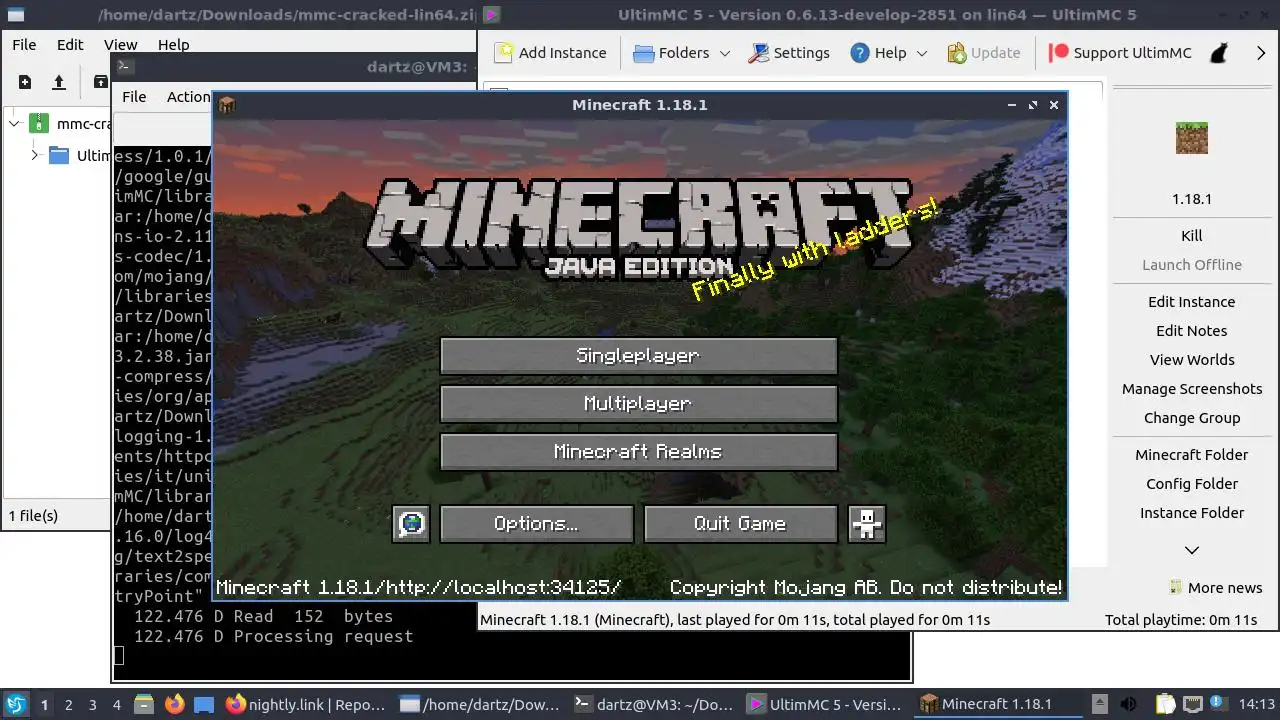This screenshot has width=1280, height=720.
Task: Expand the UltimMC folder tree node
Action: [35, 155]
